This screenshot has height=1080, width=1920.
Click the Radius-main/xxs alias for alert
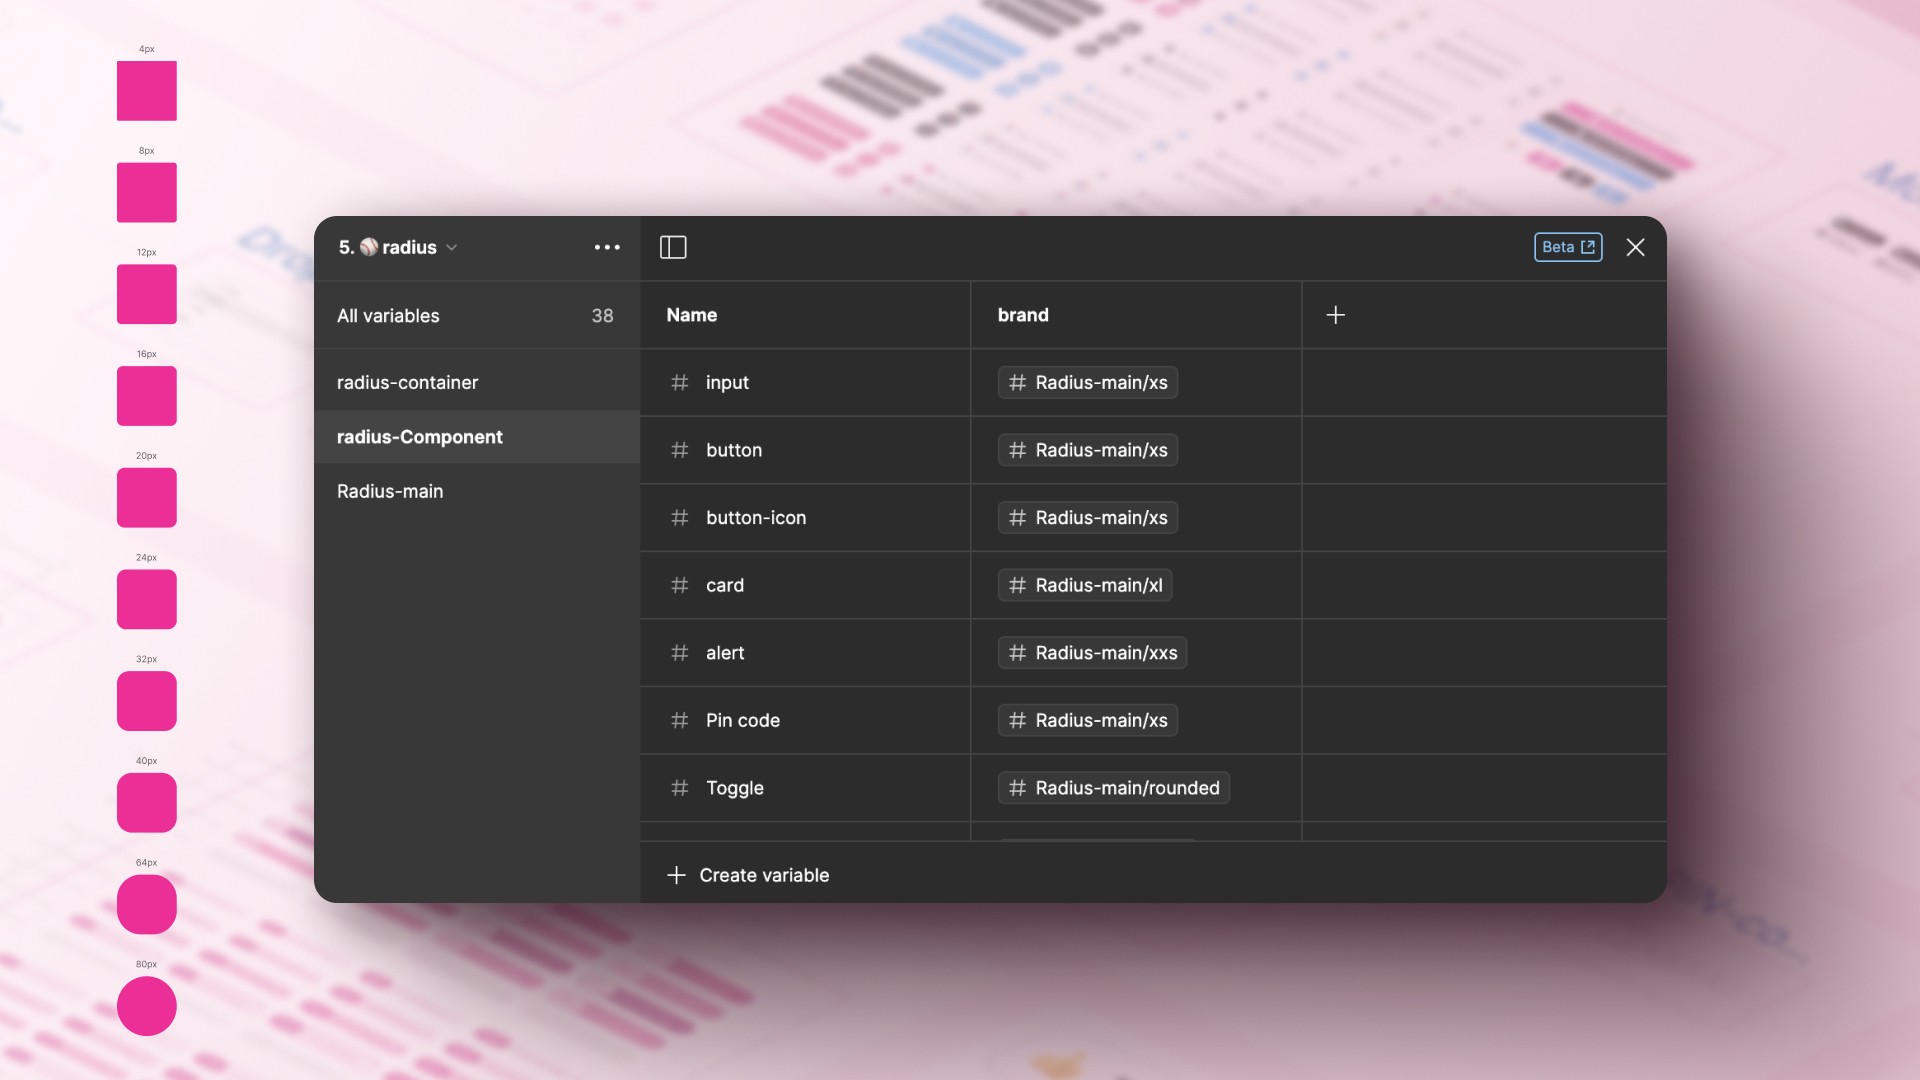pos(1092,653)
